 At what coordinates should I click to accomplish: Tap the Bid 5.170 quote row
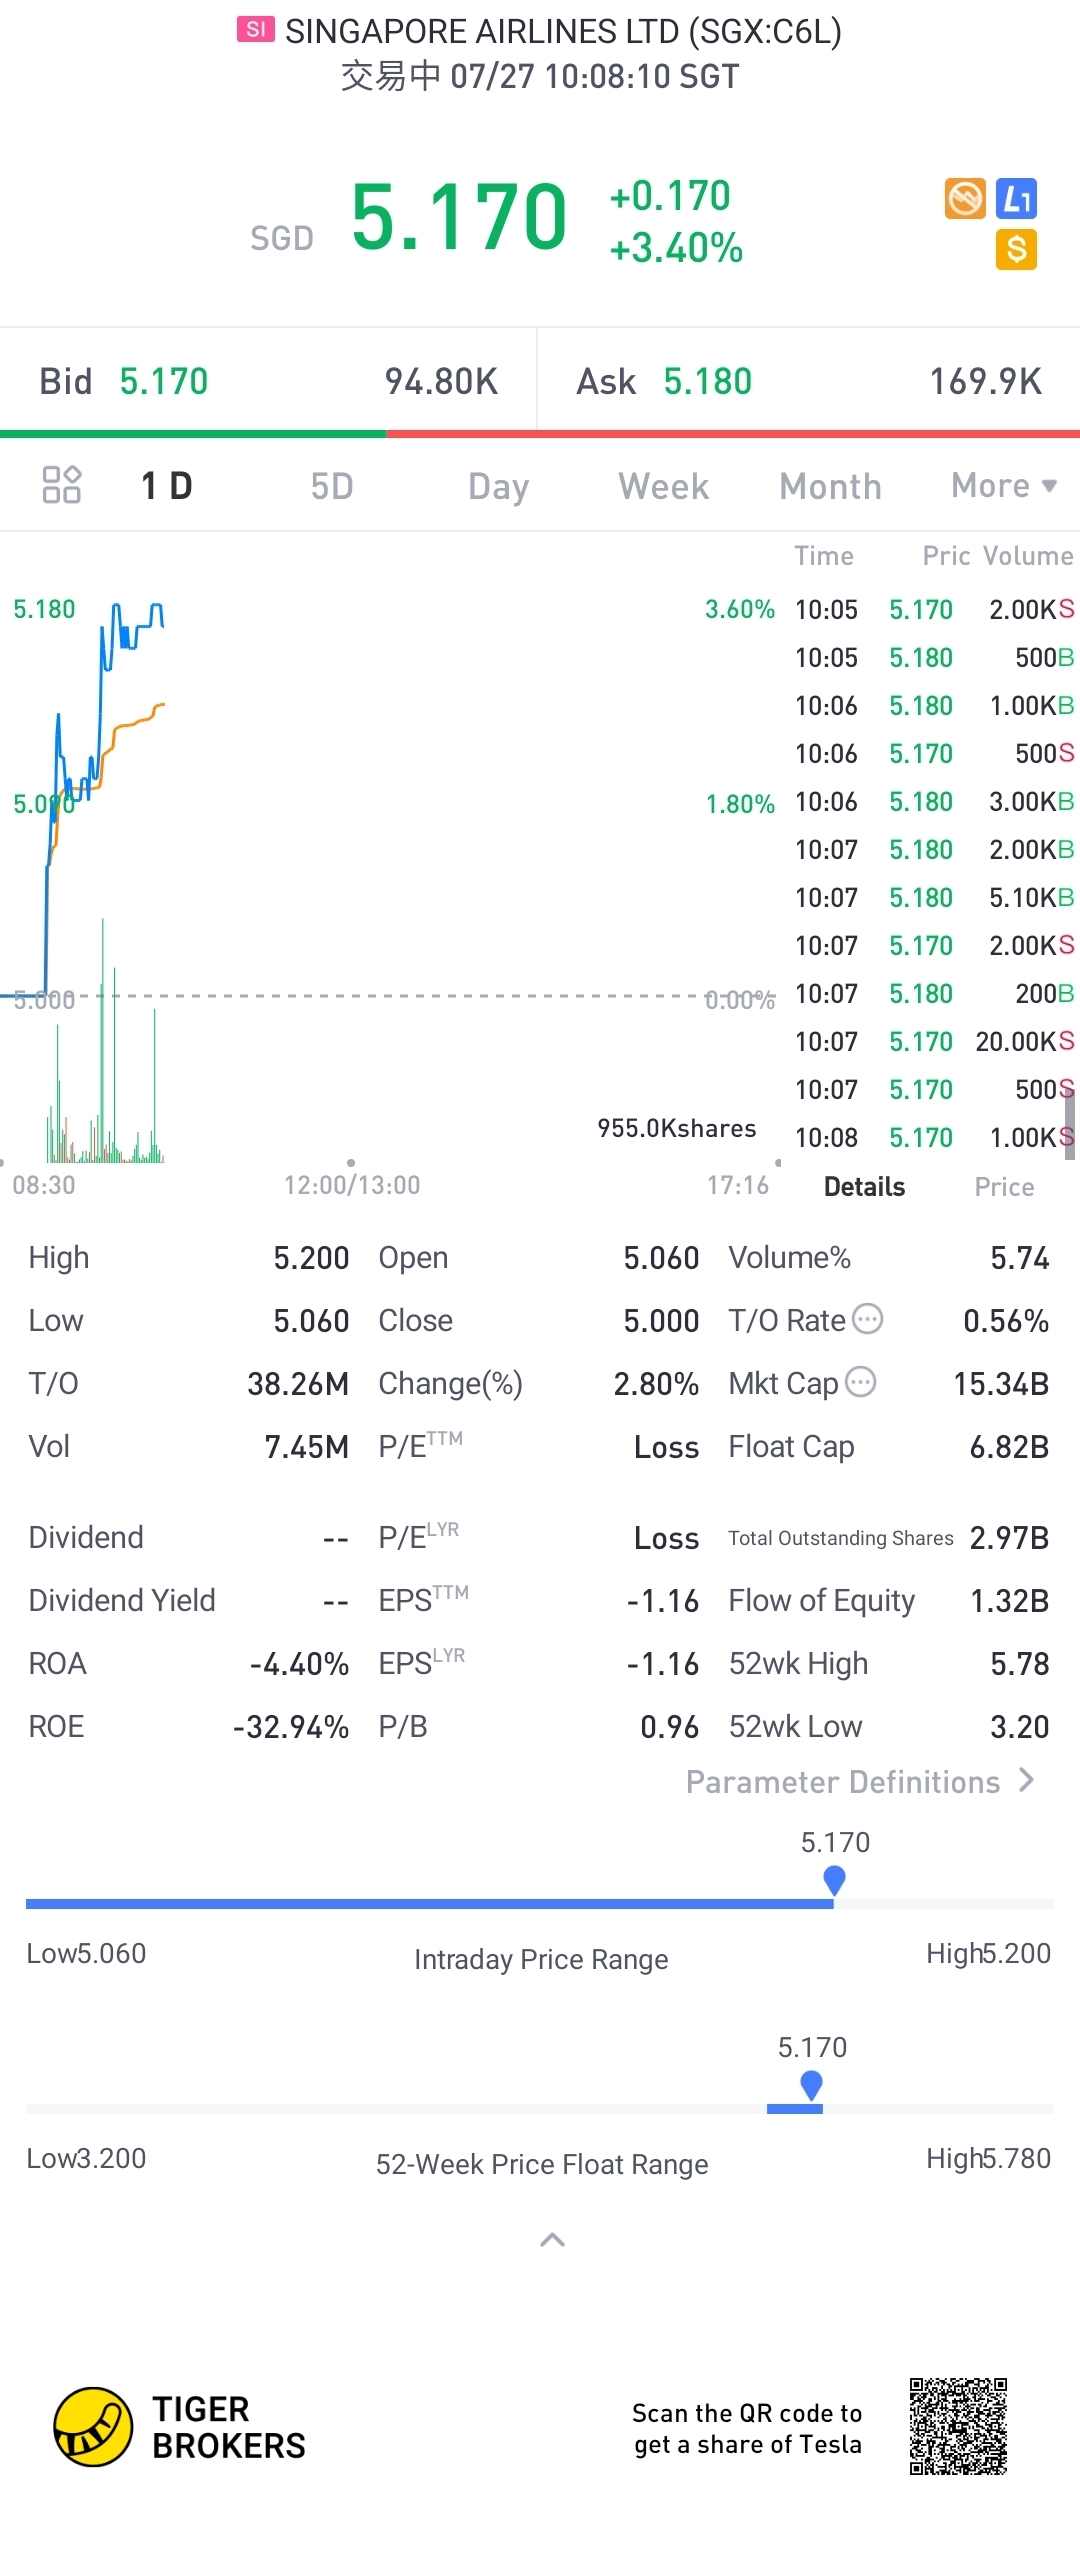point(268,381)
